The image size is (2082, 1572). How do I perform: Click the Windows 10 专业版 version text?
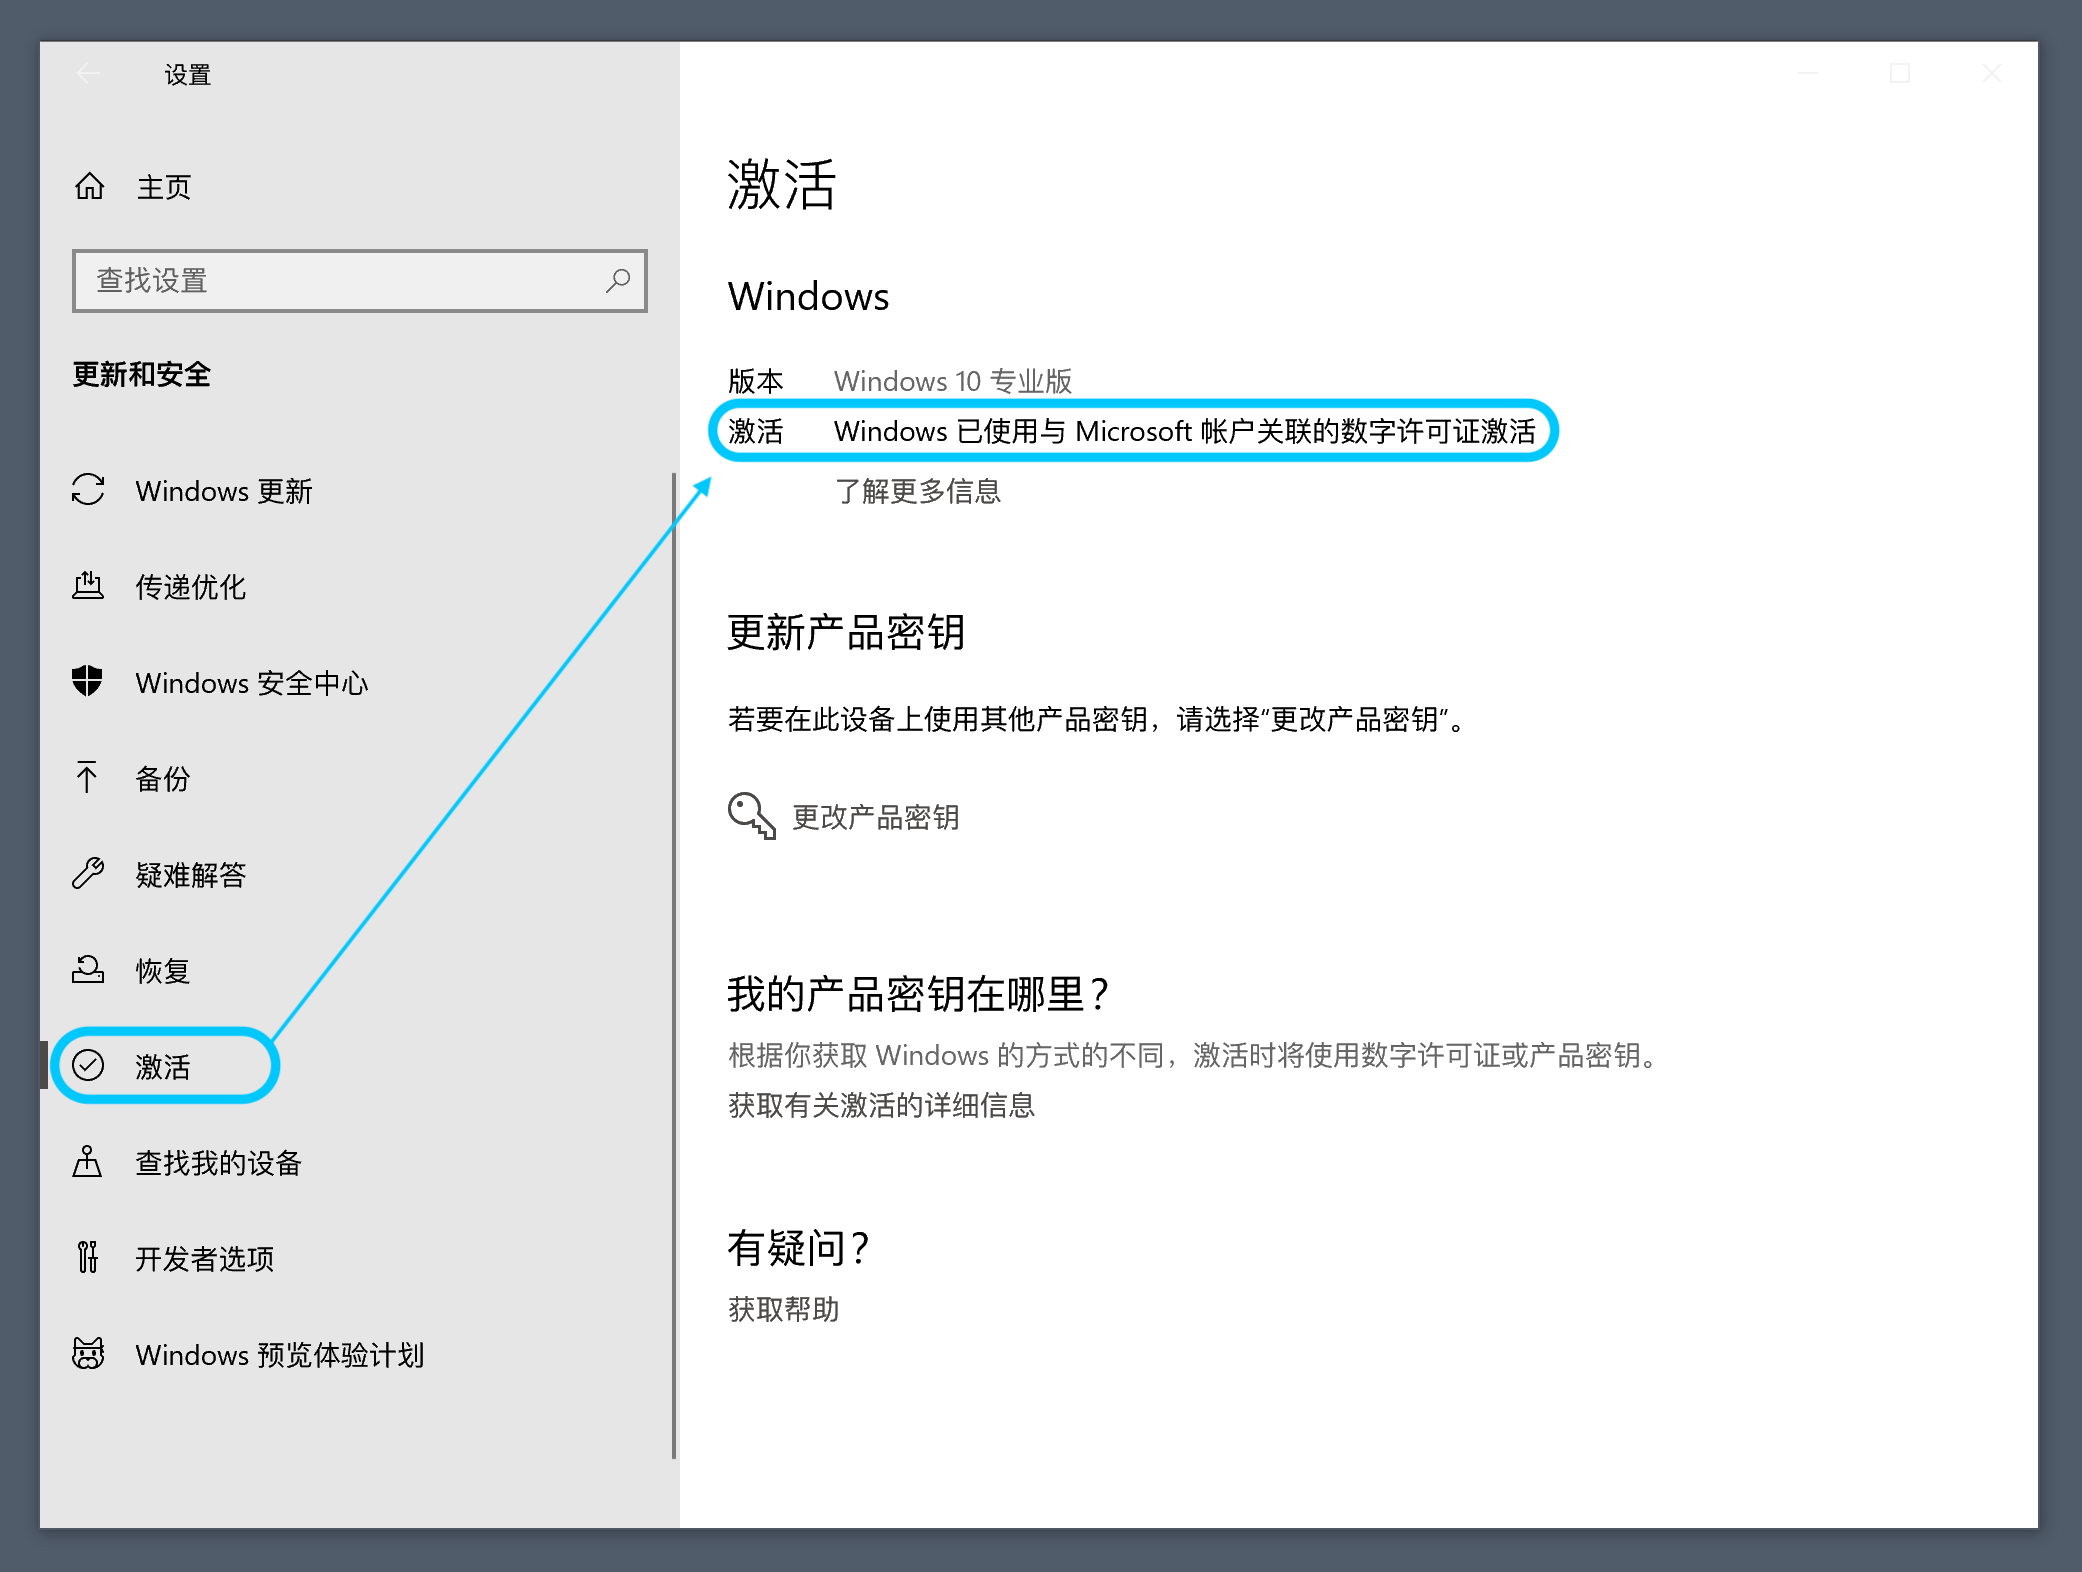coord(953,381)
